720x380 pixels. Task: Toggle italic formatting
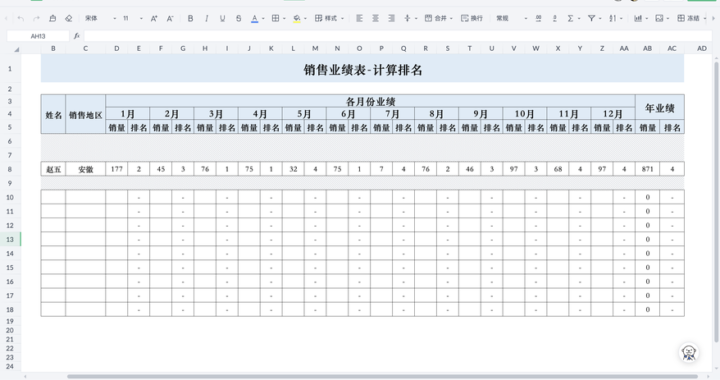click(x=206, y=18)
